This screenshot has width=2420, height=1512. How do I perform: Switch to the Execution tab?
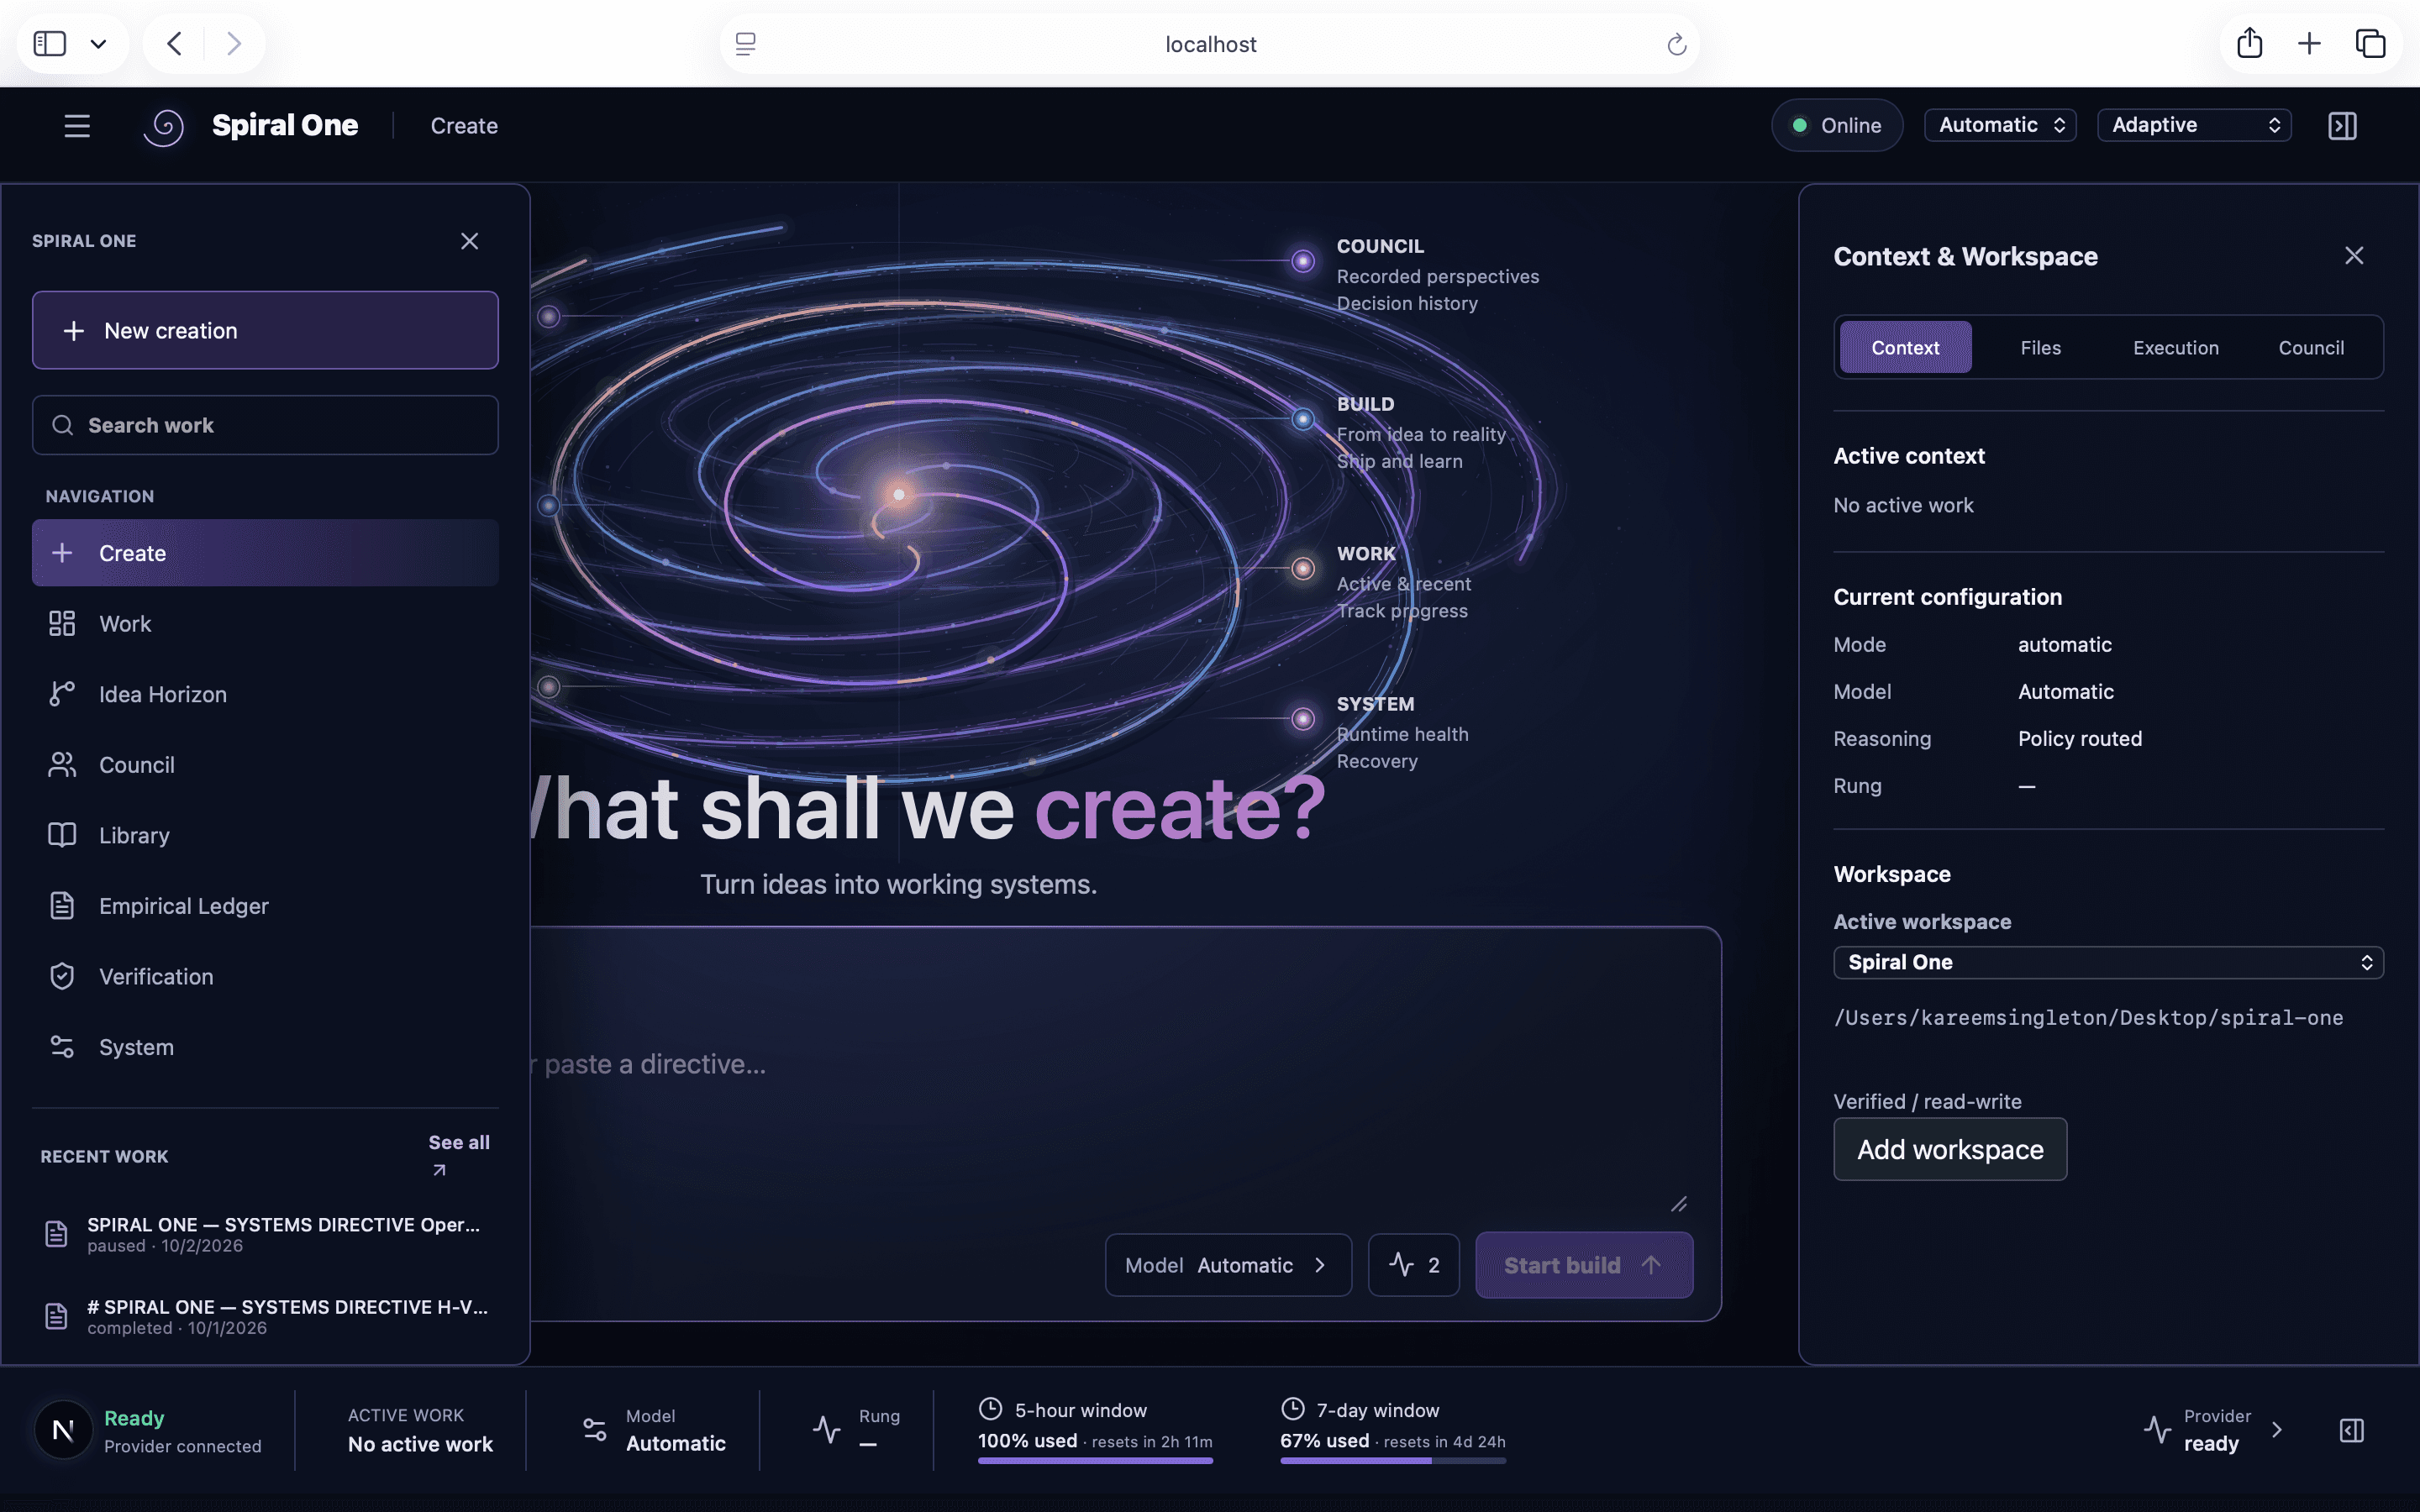tap(2175, 347)
